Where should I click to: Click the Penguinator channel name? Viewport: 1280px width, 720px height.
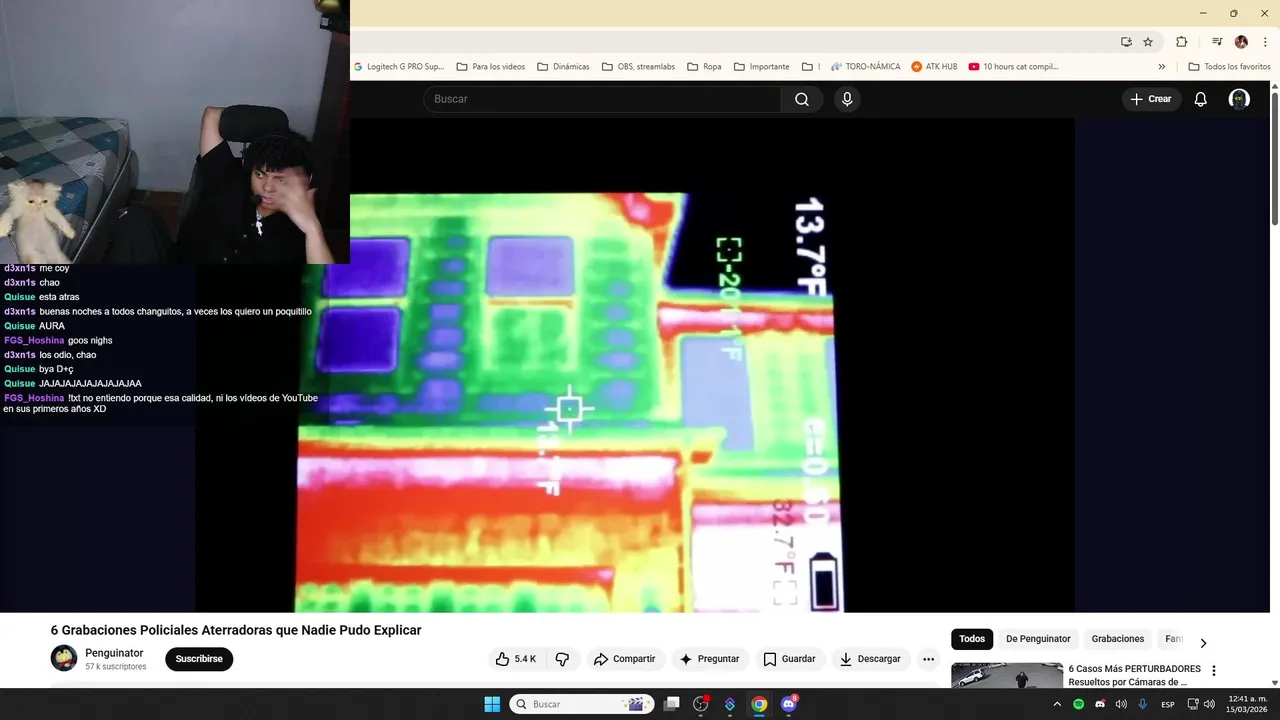114,653
